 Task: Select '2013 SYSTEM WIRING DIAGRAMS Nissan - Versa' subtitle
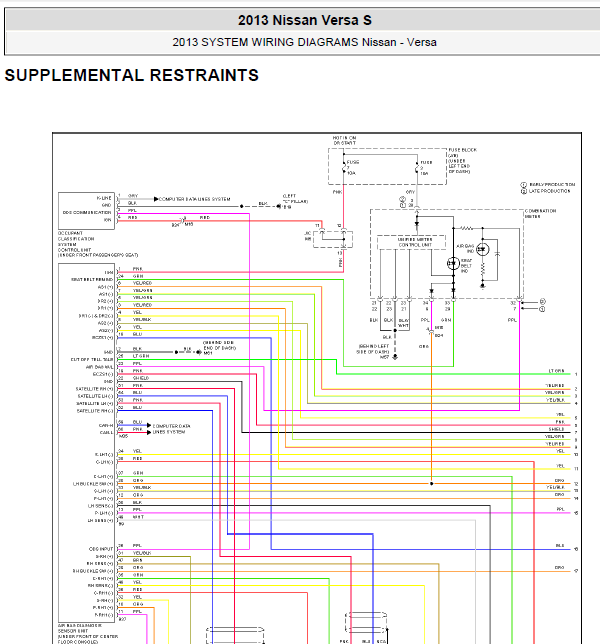304,42
